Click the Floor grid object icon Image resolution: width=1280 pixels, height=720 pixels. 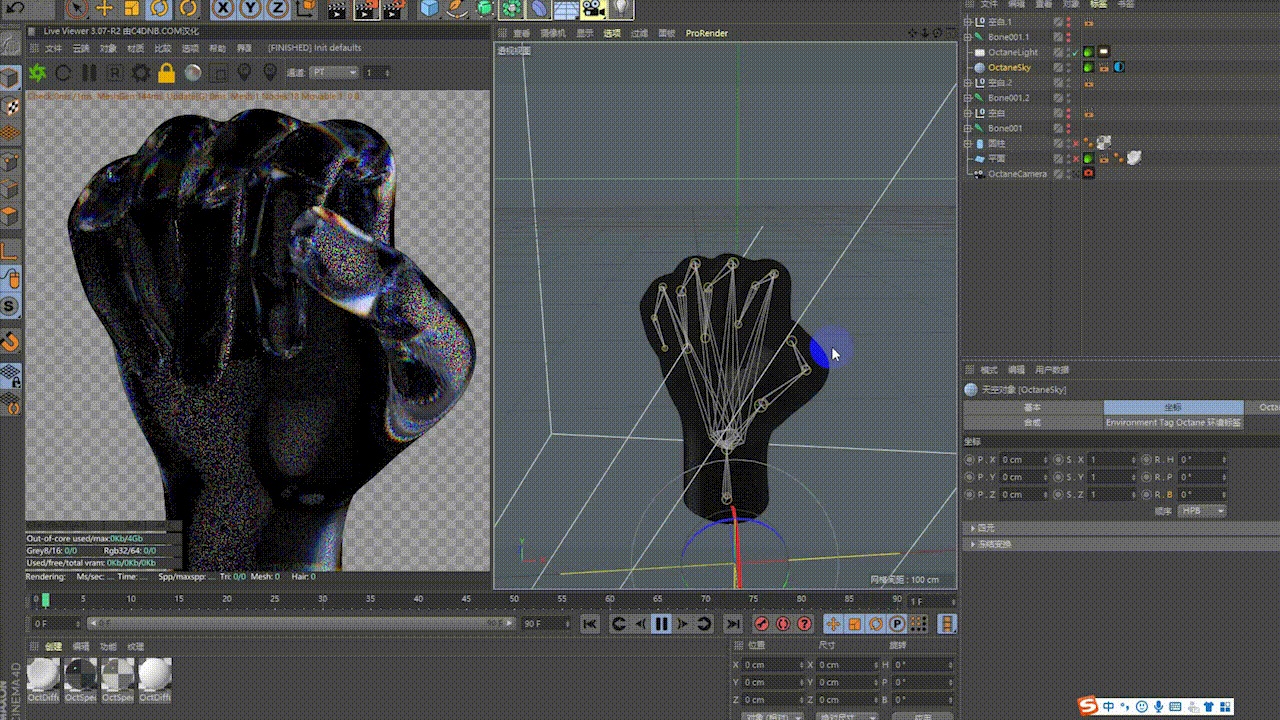[567, 9]
